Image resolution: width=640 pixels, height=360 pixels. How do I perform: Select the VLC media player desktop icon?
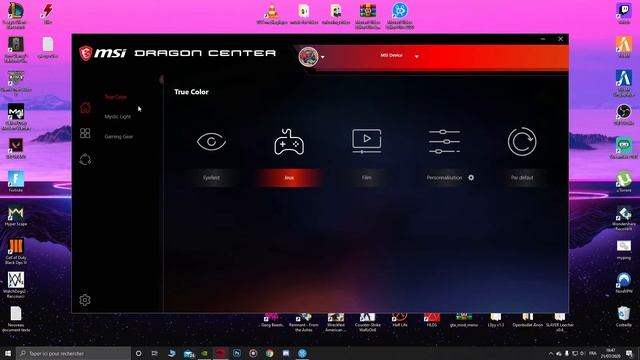272,14
